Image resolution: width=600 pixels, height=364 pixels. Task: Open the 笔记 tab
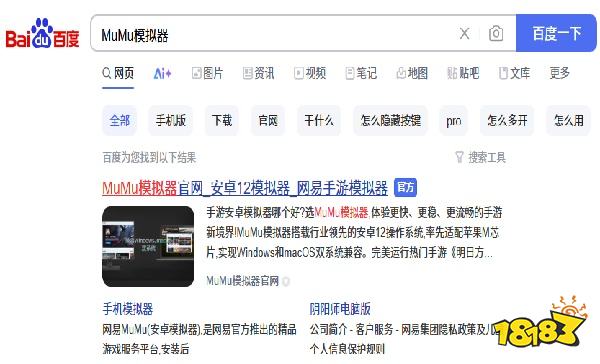(361, 73)
